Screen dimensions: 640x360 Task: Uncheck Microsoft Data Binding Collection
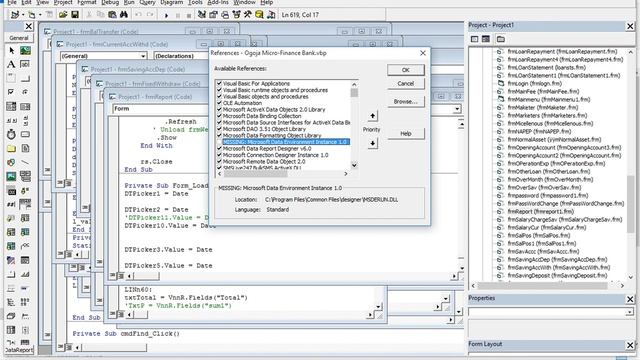click(x=219, y=116)
